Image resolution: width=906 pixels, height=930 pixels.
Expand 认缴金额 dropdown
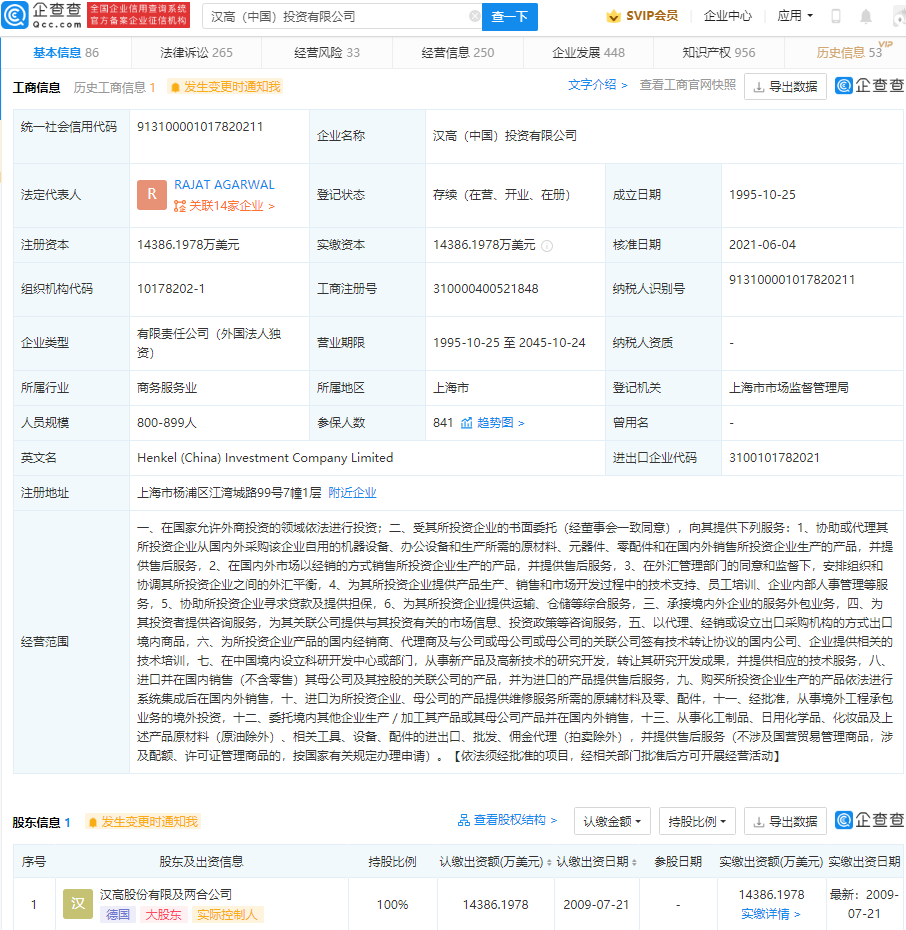612,821
